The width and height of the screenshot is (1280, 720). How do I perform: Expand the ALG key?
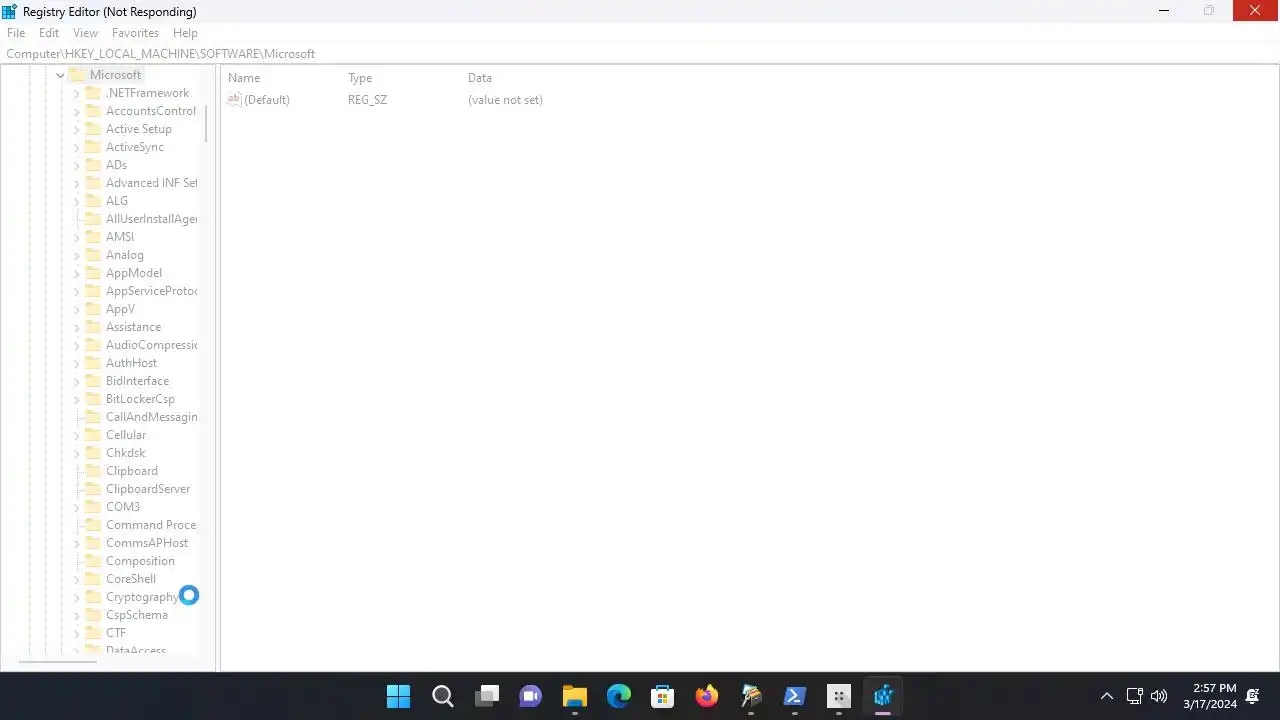coord(77,201)
